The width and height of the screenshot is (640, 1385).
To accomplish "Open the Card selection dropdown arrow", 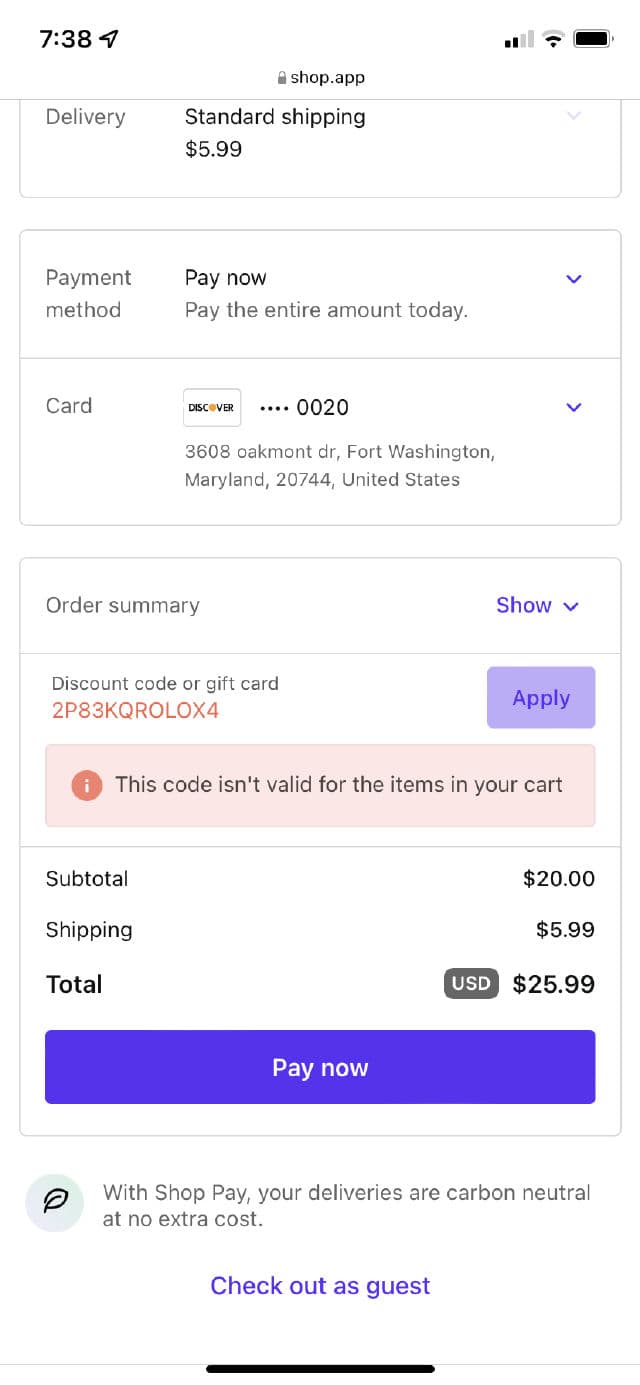I will 574,407.
